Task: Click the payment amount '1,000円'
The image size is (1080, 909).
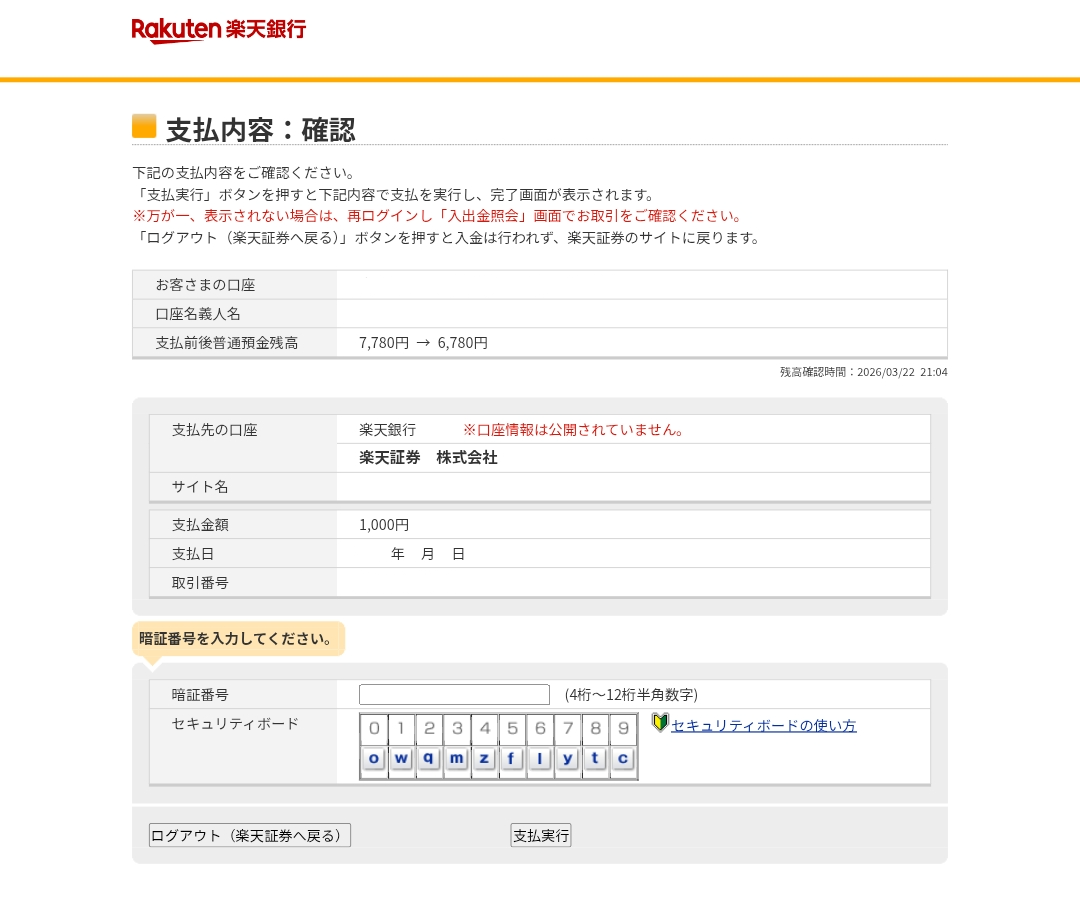Action: [384, 525]
